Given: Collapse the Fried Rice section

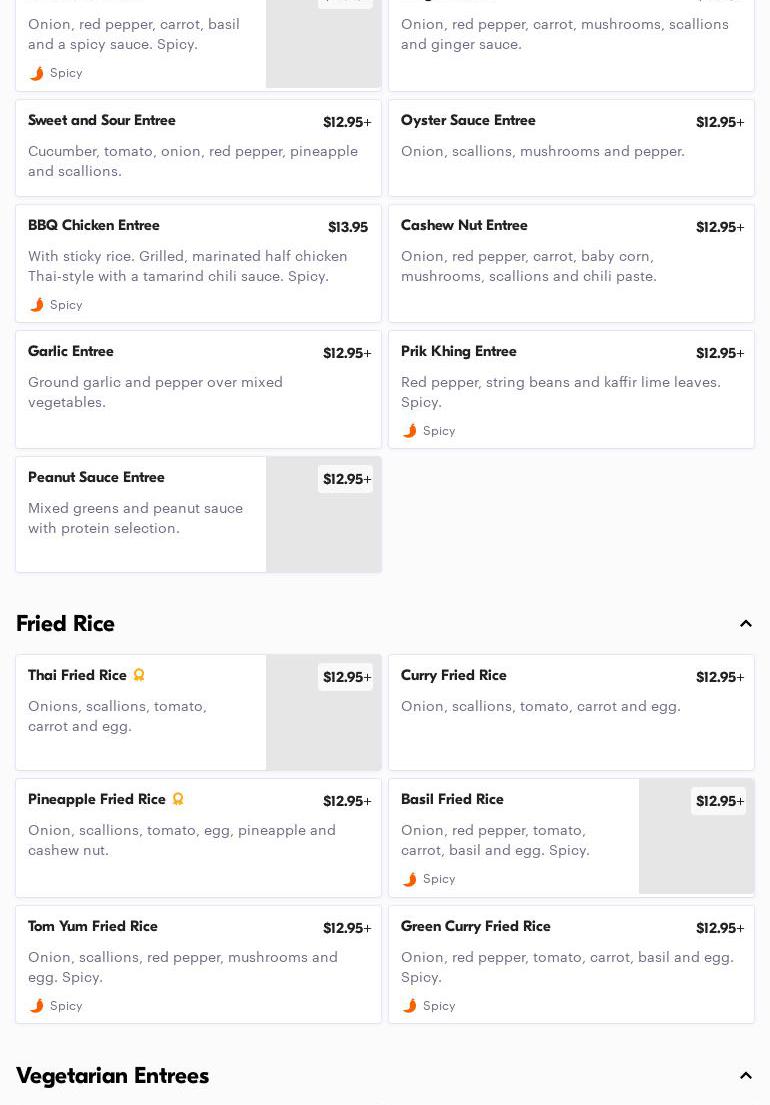Looking at the screenshot, I should (x=745, y=624).
